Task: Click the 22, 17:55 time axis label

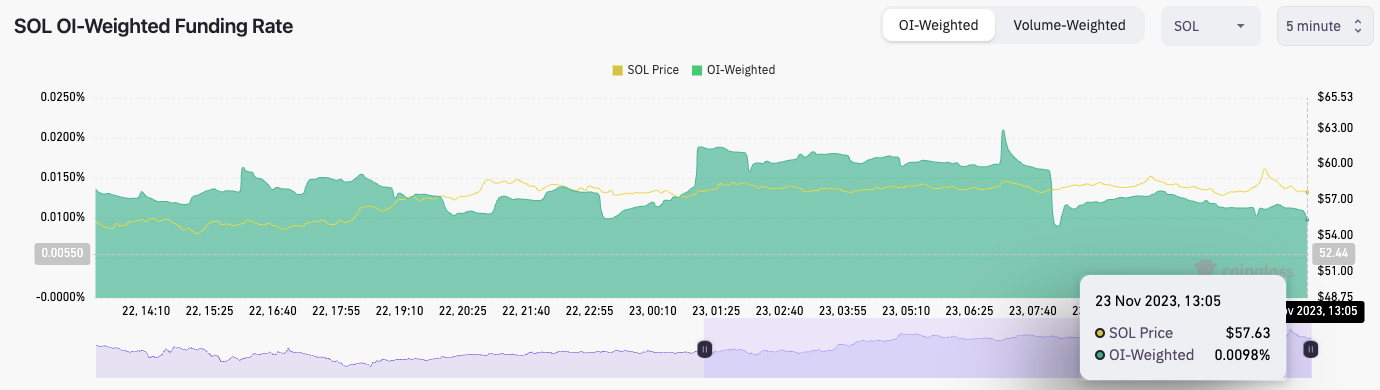Action: click(336, 311)
